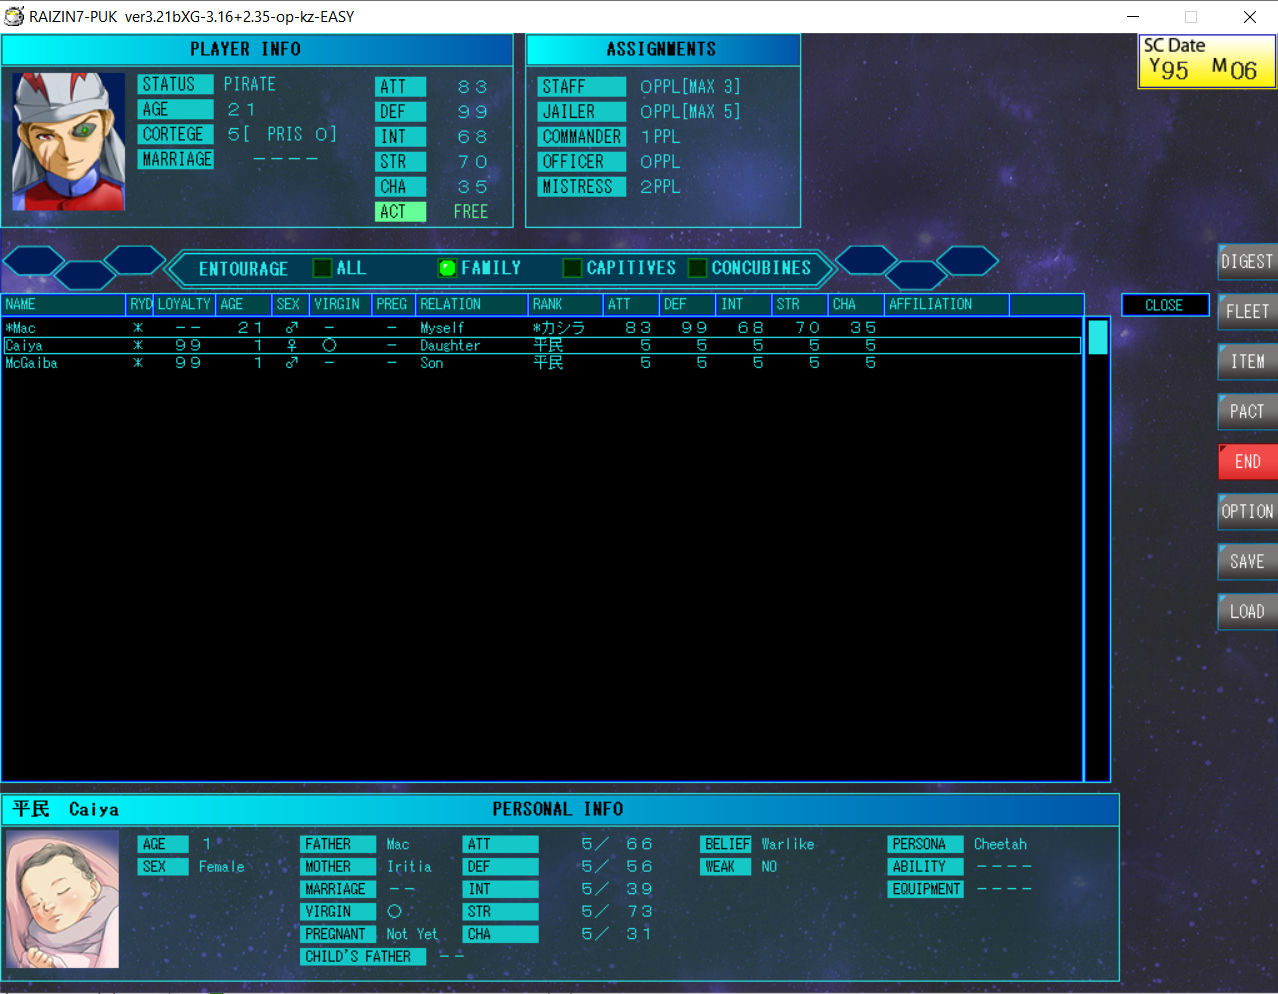Click the player pirate portrait
1278x994 pixels.
pyautogui.click(x=68, y=141)
